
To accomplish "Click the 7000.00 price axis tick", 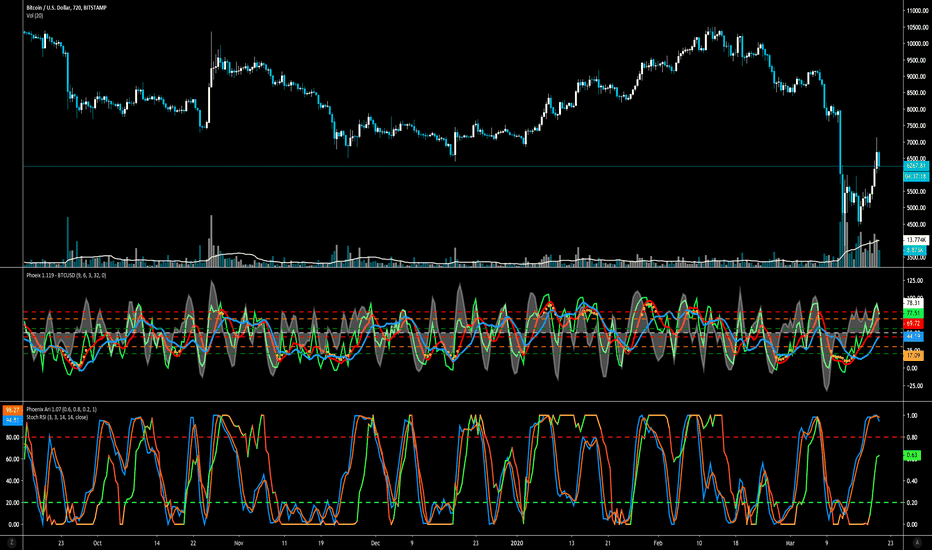I will [x=917, y=143].
